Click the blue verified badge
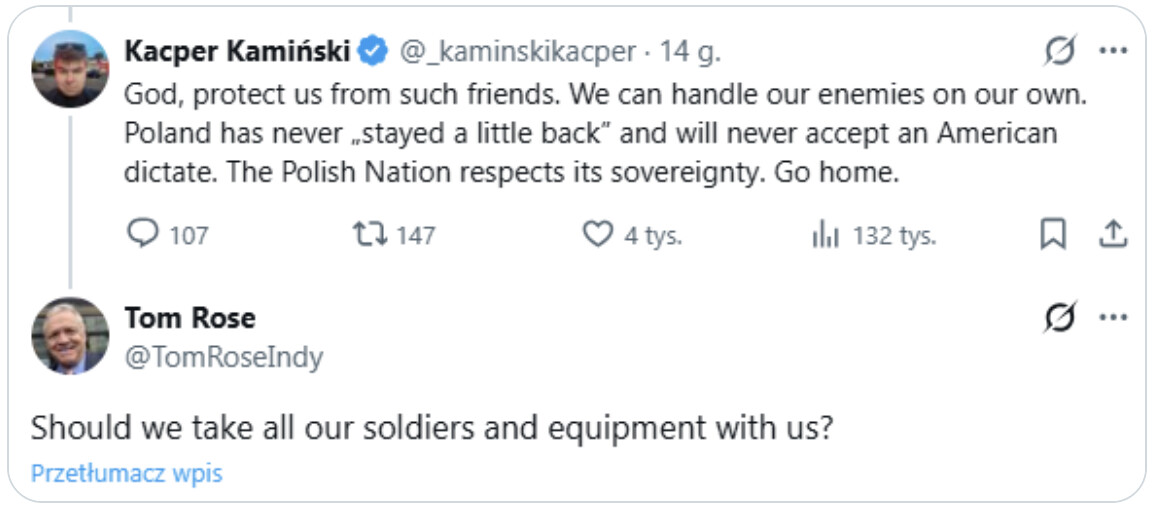Image resolution: width=1156 pixels, height=514 pixels. (x=373, y=51)
